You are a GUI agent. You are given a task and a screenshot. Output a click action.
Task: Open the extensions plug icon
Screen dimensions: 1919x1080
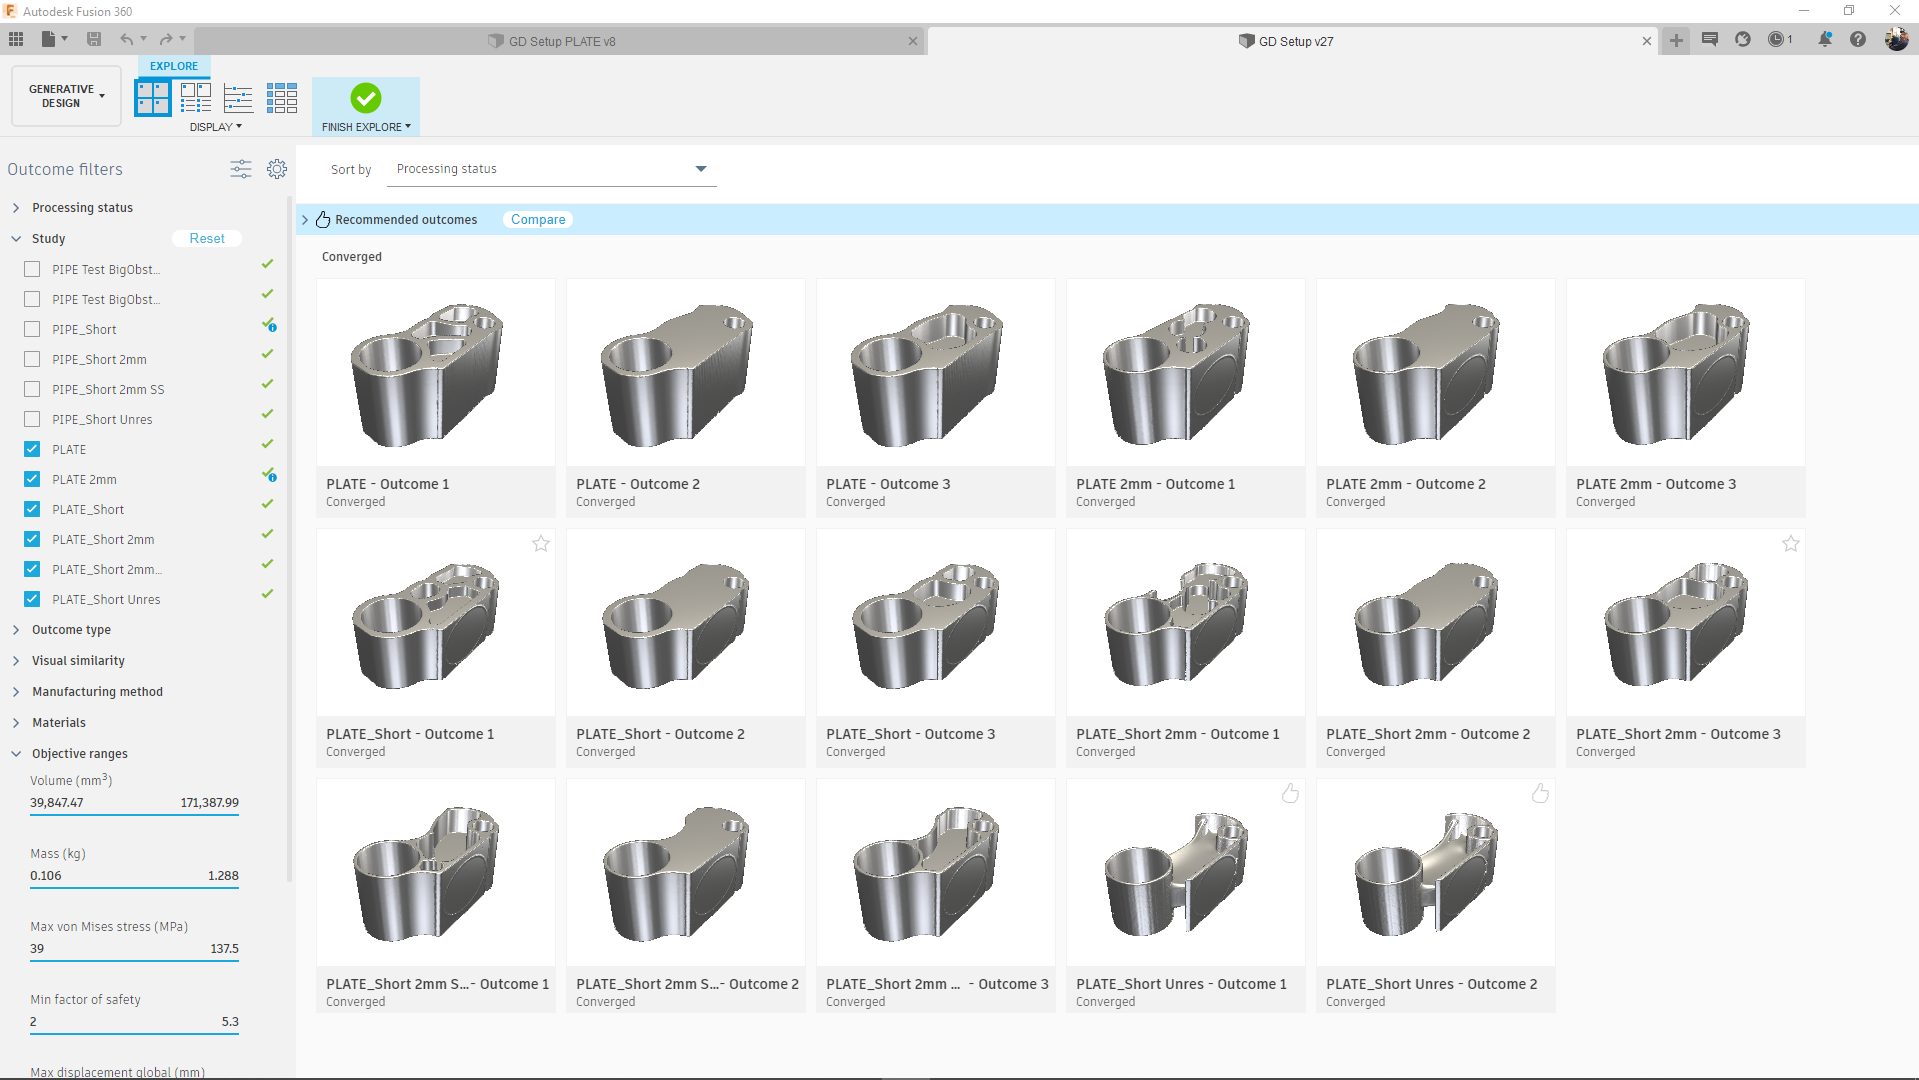(1743, 40)
